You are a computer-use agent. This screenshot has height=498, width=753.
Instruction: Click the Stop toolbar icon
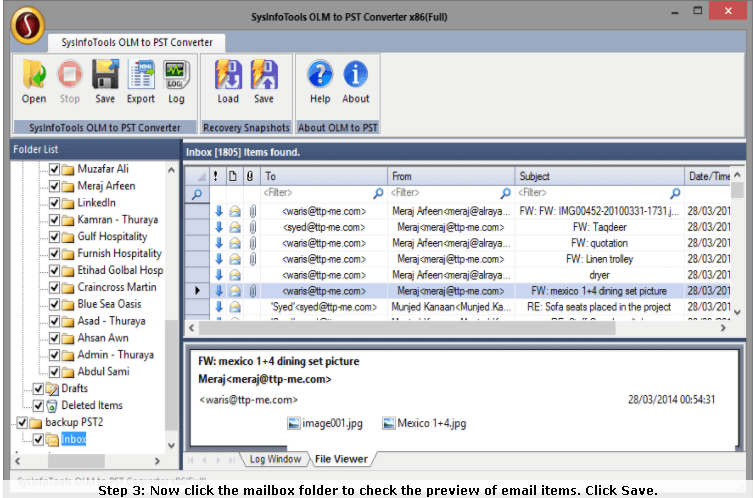(x=70, y=74)
